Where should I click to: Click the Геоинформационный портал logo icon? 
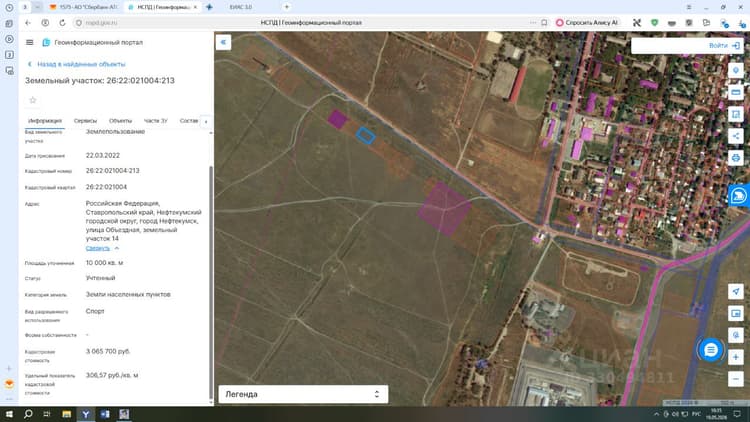tap(46, 43)
